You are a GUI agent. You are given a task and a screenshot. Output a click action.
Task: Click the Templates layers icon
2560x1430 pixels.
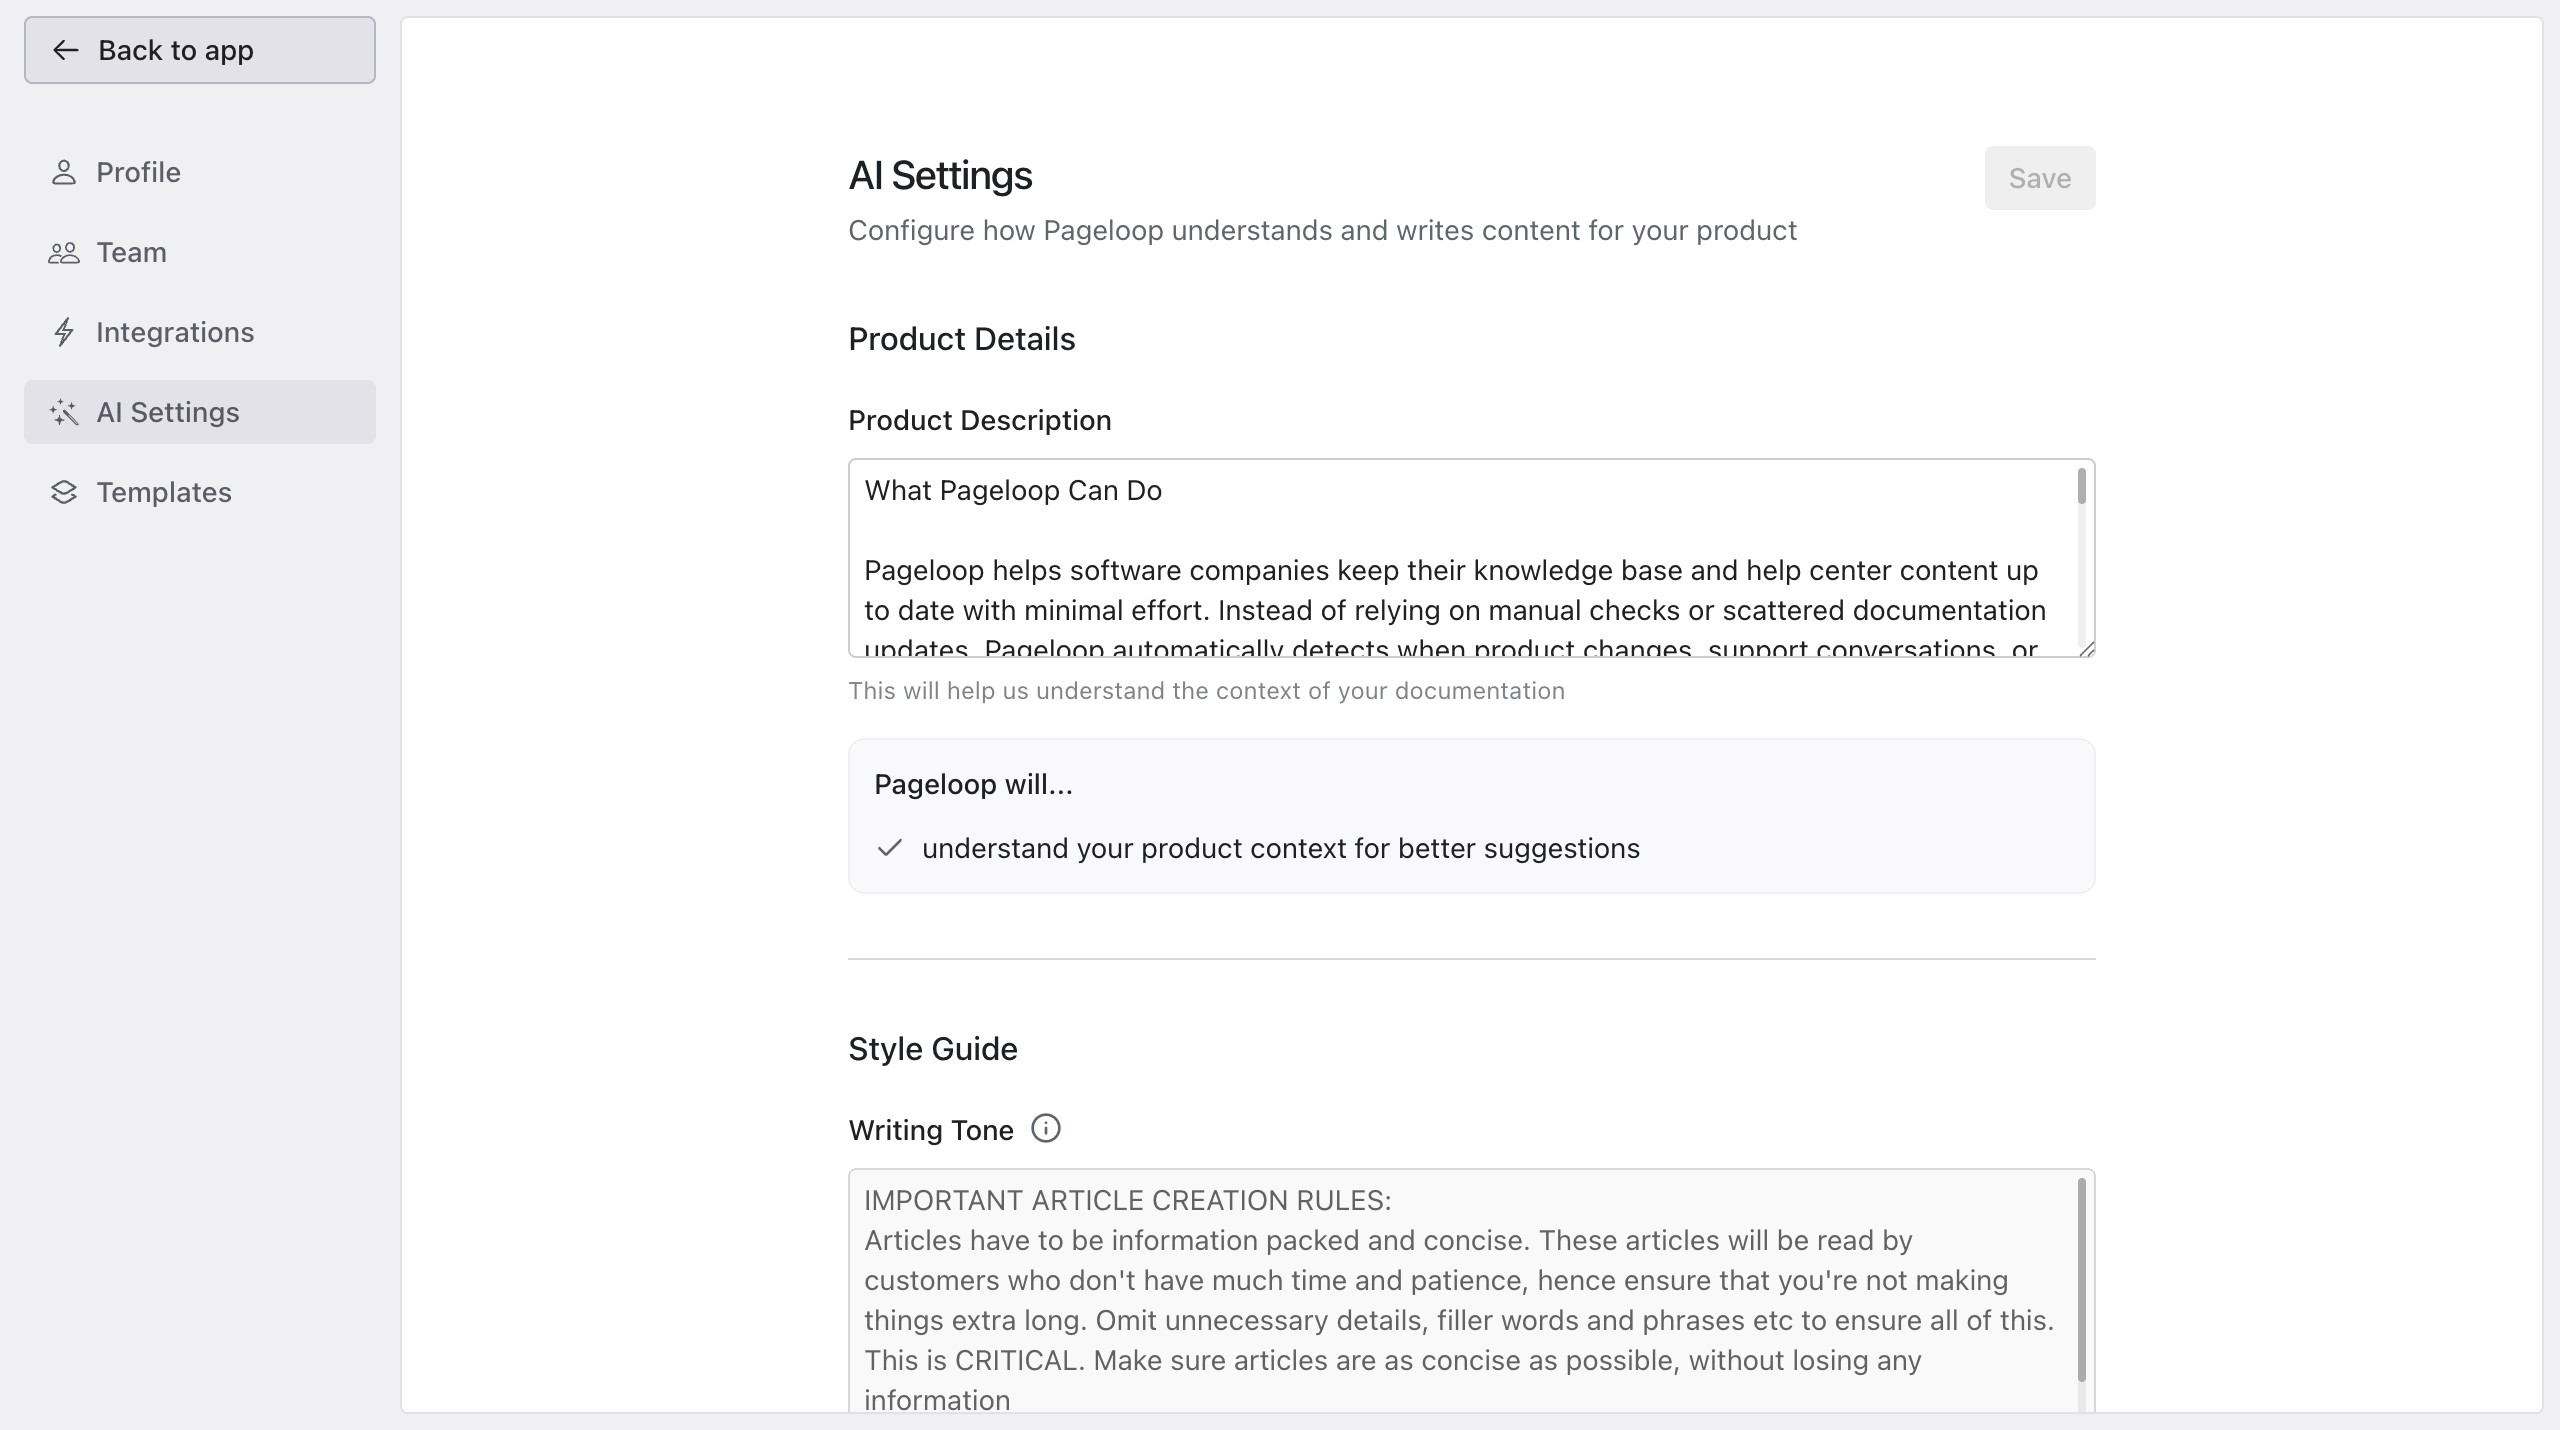(x=64, y=492)
